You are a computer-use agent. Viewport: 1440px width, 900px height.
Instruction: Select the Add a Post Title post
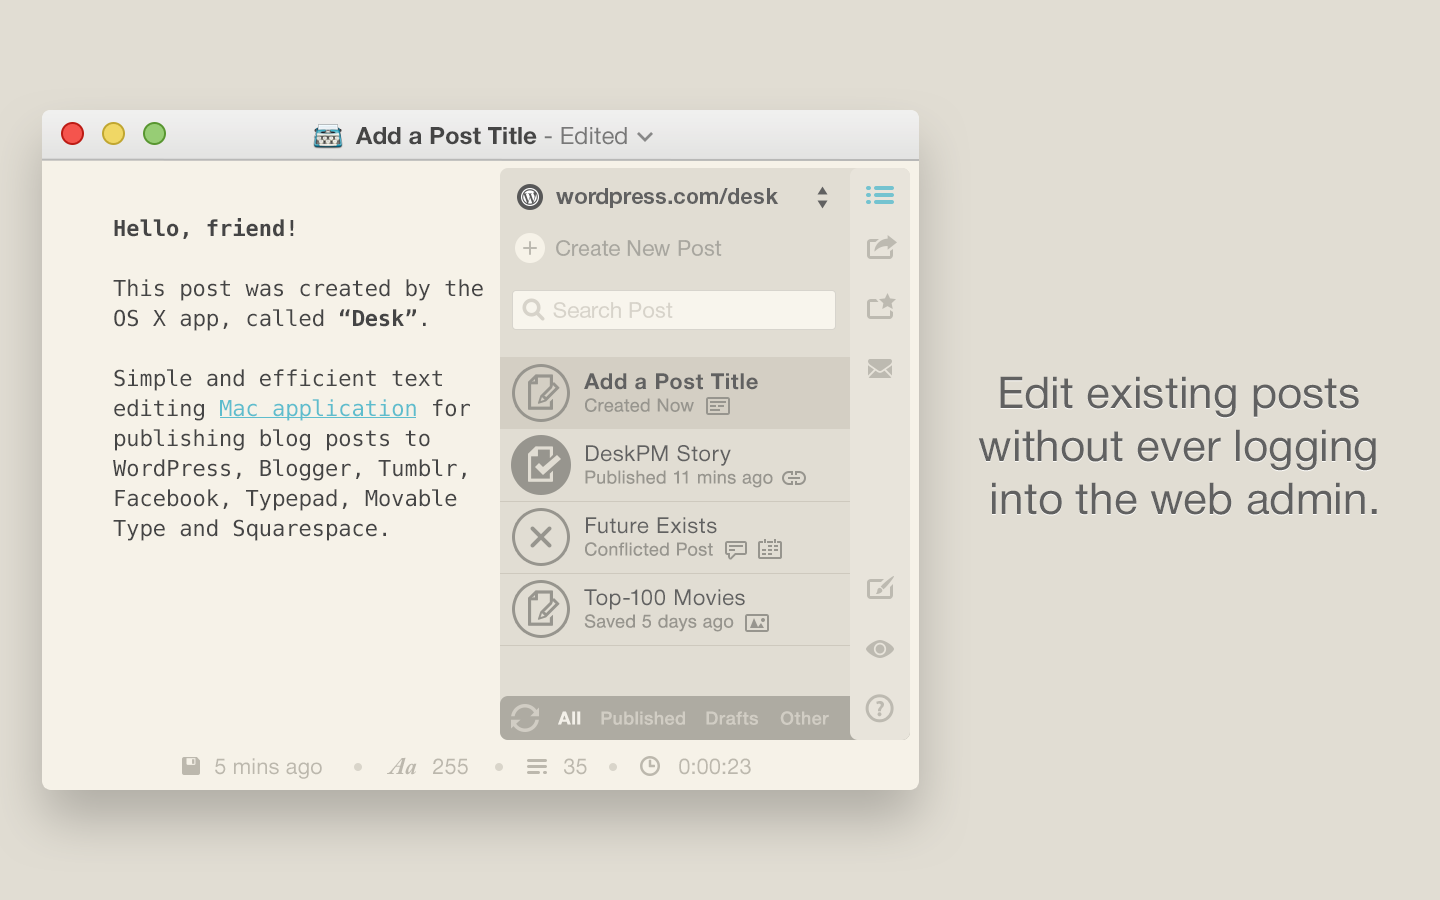click(x=675, y=393)
